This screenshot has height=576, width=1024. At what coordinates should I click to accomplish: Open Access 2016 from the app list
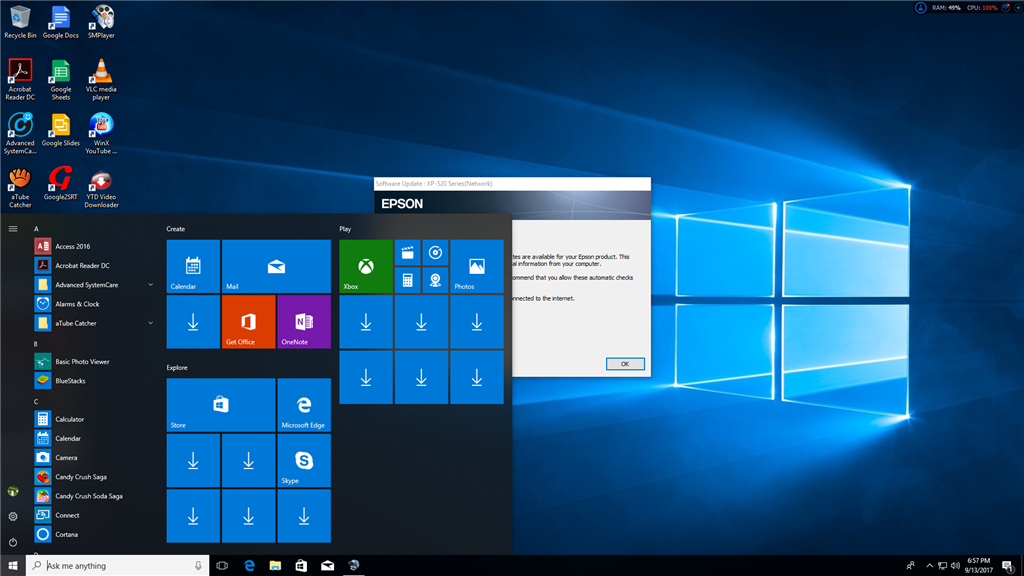tap(95, 246)
